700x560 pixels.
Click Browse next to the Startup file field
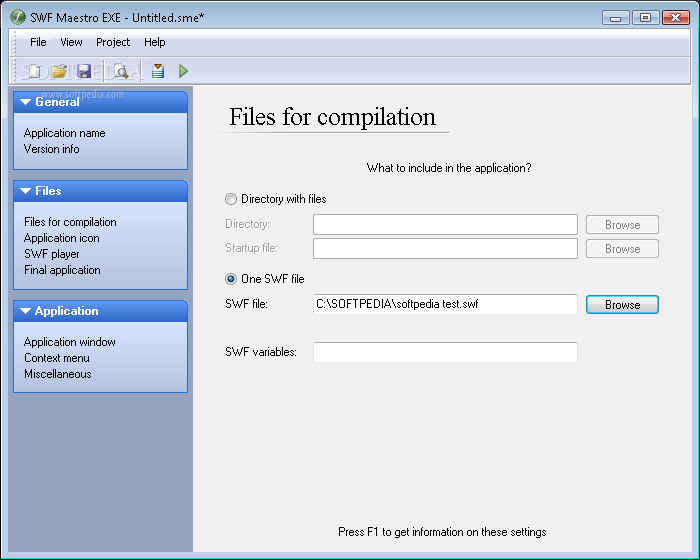click(622, 249)
